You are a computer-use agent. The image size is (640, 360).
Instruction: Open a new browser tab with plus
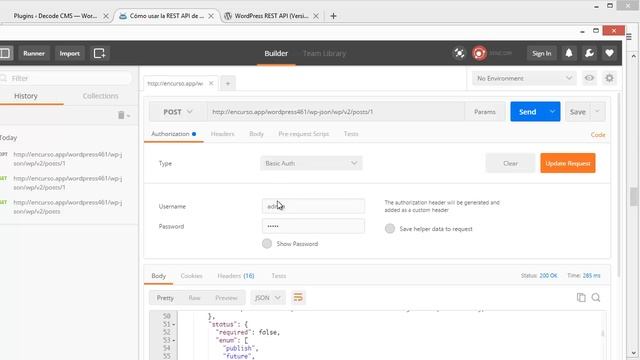333,16
